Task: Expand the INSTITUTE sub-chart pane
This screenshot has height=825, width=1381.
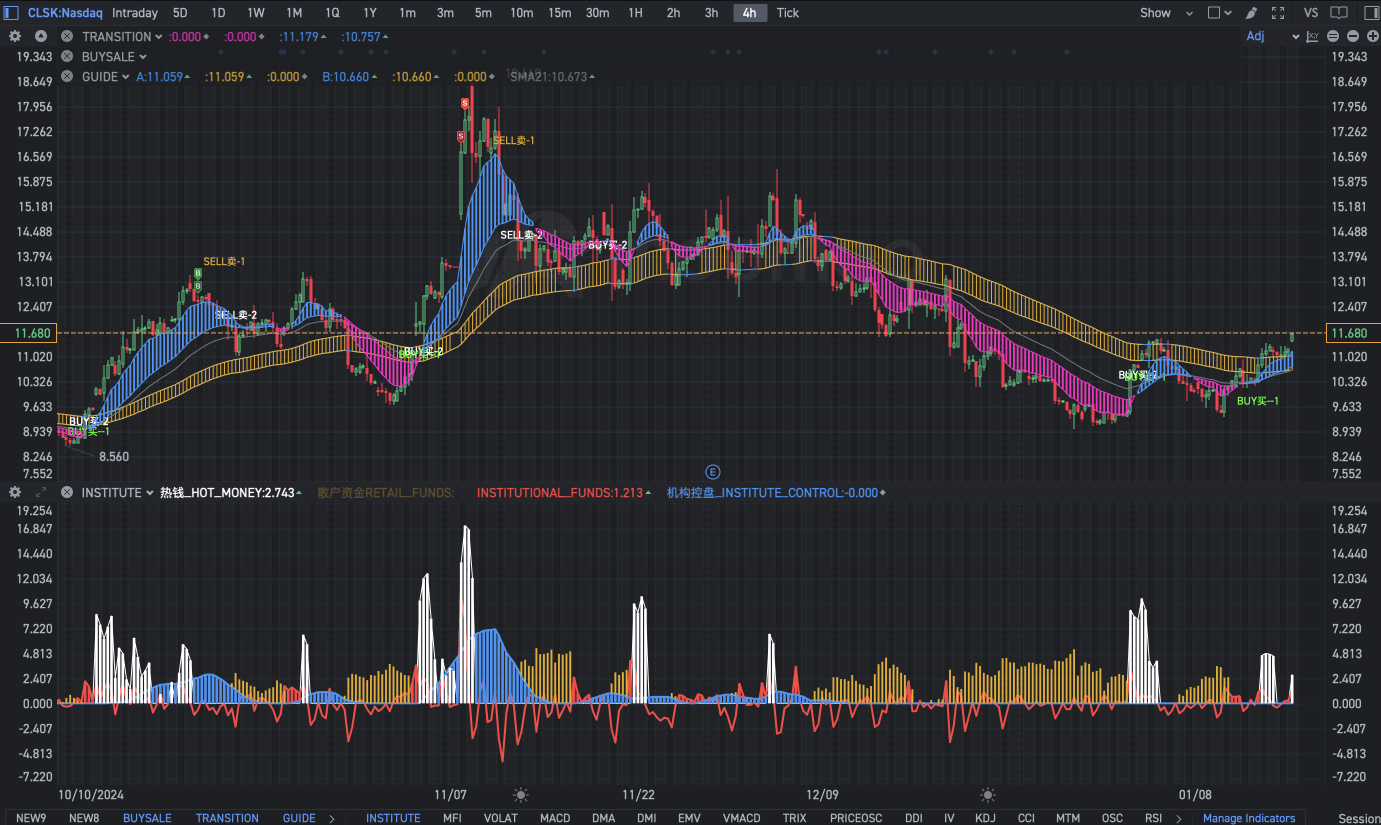Action: point(41,492)
